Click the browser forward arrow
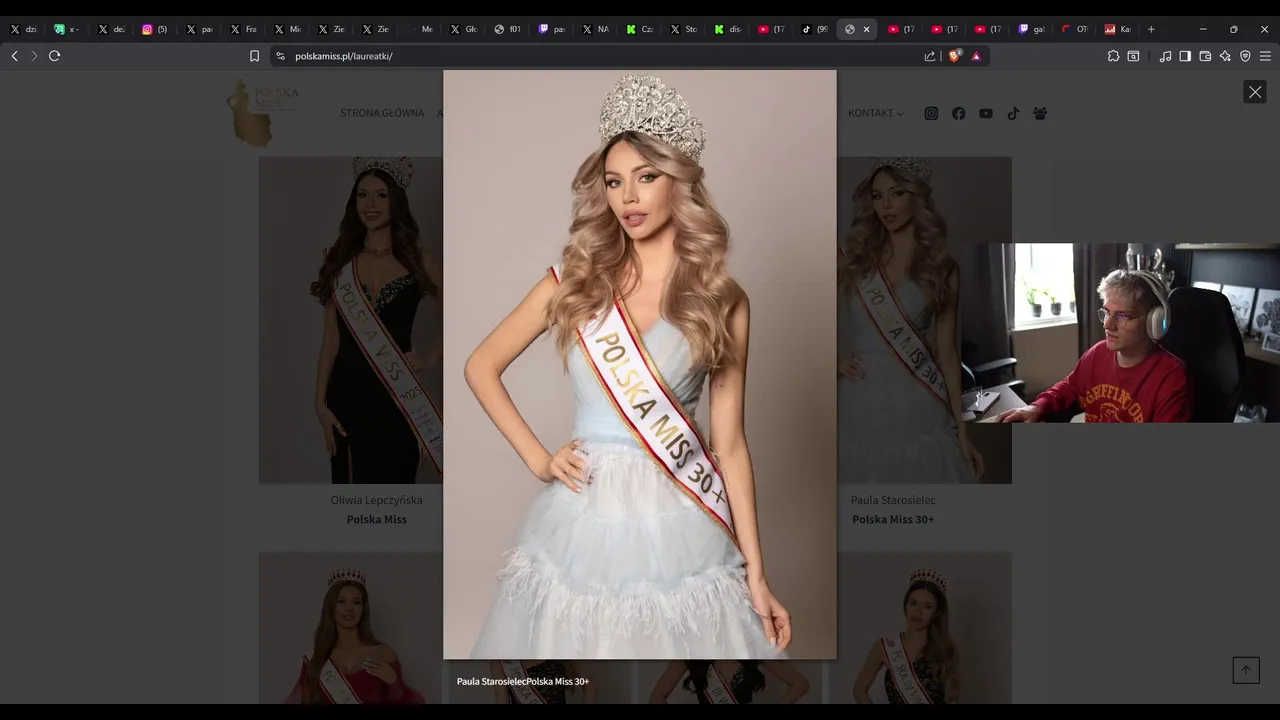The height and width of the screenshot is (720, 1280). (x=34, y=56)
